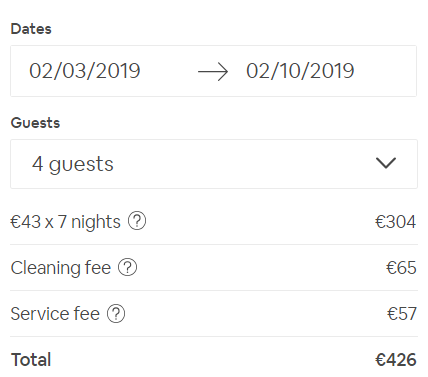Click the €57 service fee amount
The image size is (428, 377).
(x=402, y=314)
